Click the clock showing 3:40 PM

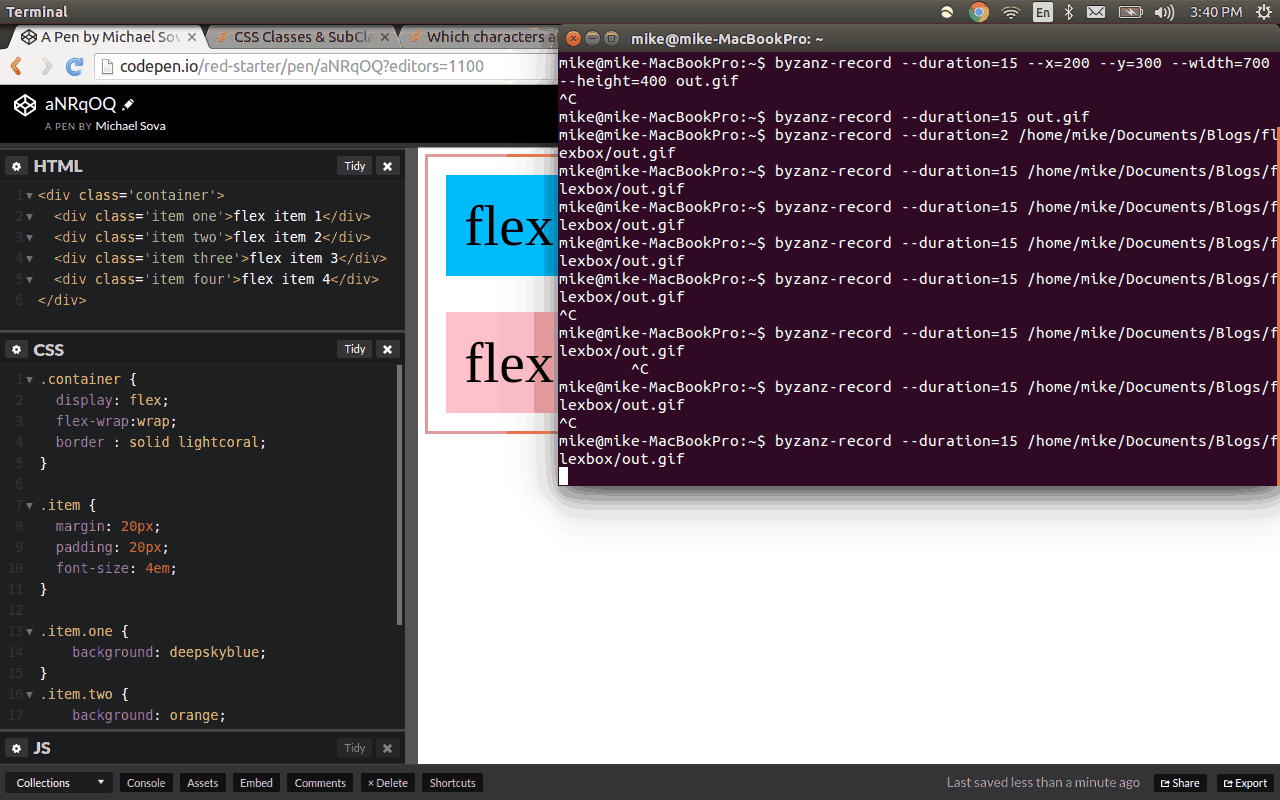point(1216,12)
